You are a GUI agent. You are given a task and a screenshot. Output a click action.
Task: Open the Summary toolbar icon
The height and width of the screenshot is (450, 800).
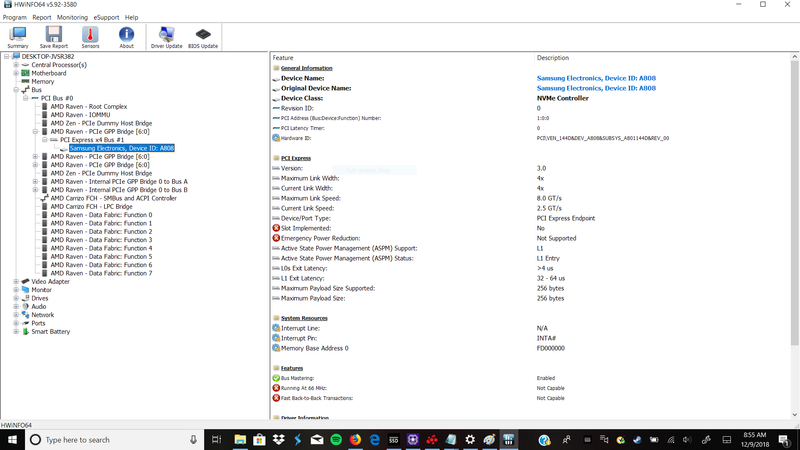point(18,37)
